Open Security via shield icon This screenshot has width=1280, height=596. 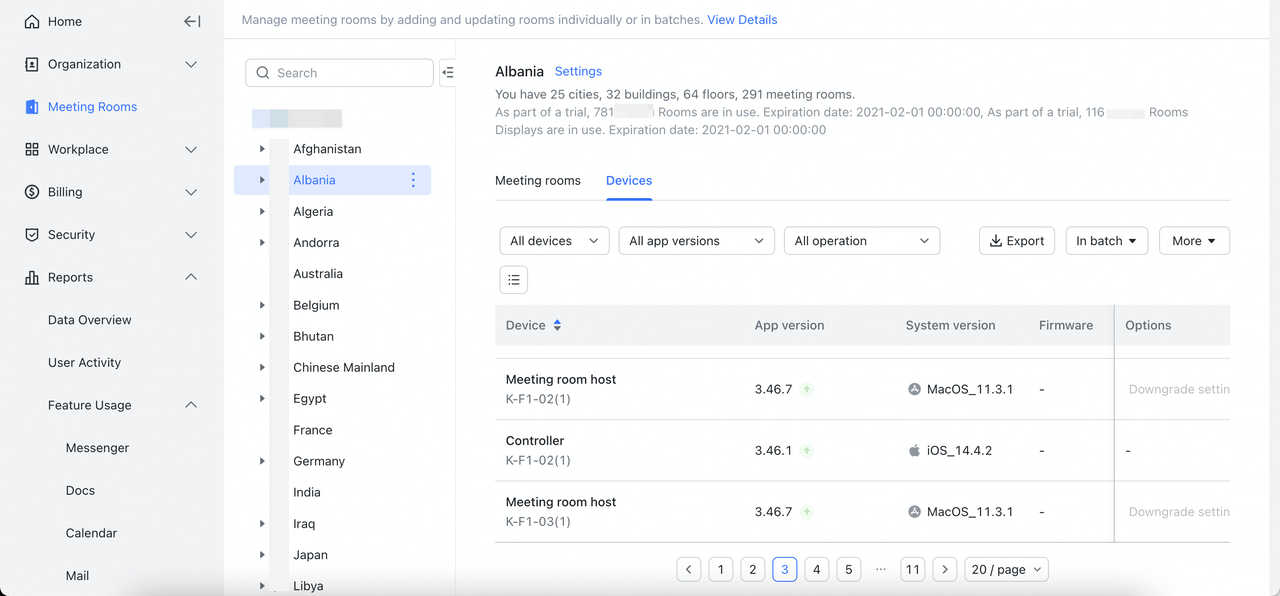click(32, 235)
